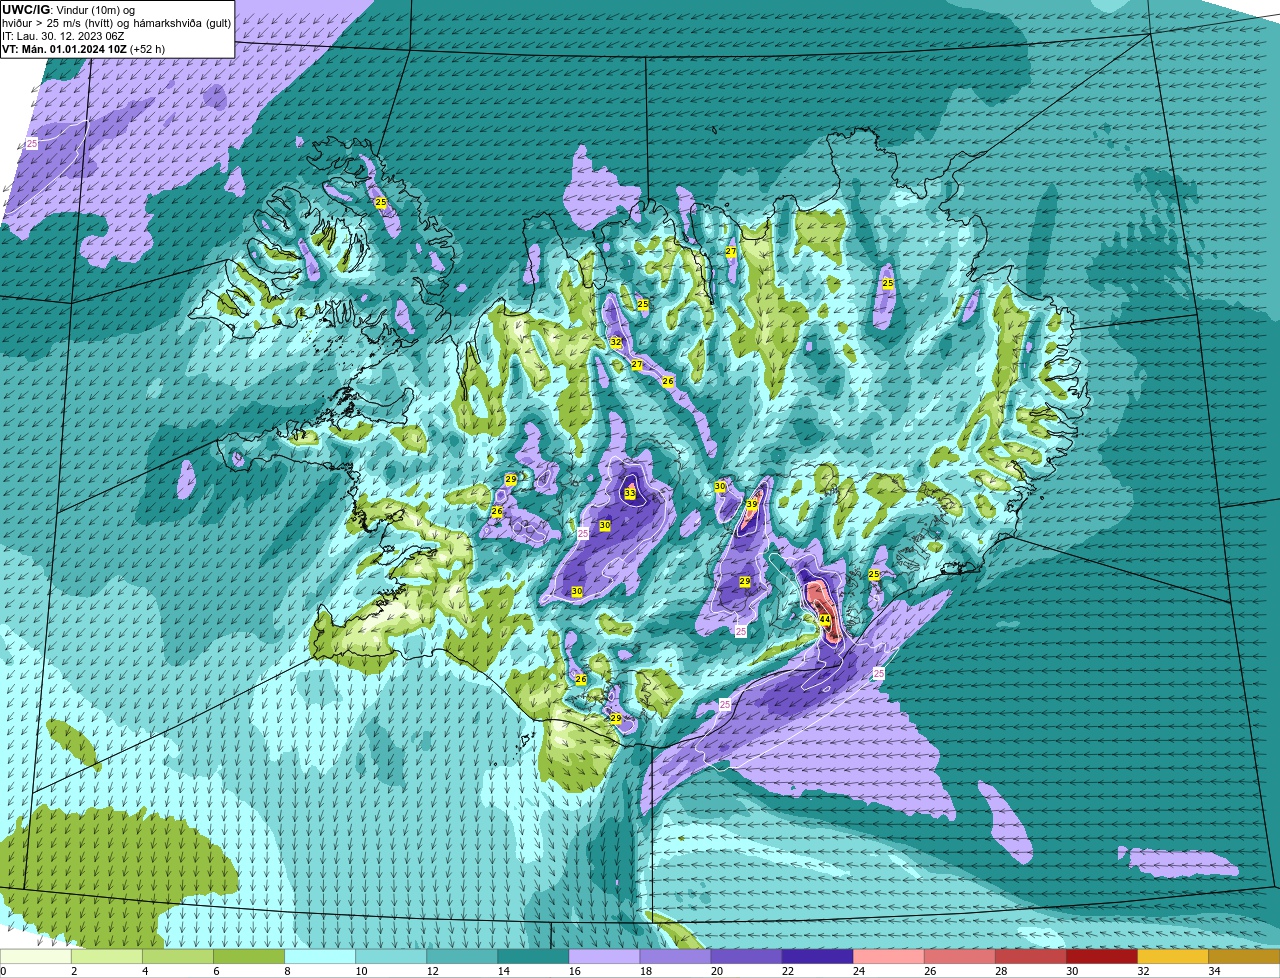
Task: Click the valid time 'VT: Mán. 01.01.2024 10Z'
Action: pos(64,48)
